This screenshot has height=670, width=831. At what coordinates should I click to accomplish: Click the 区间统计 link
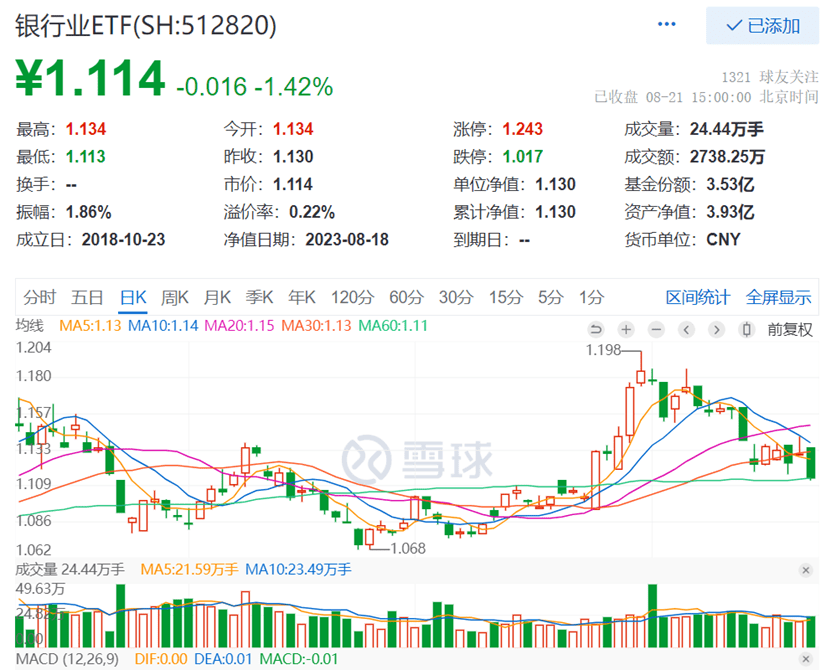click(698, 297)
